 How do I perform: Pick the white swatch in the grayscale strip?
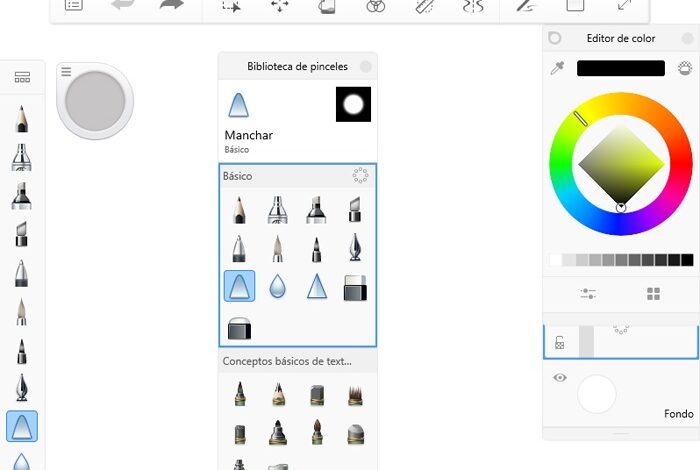(x=555, y=260)
